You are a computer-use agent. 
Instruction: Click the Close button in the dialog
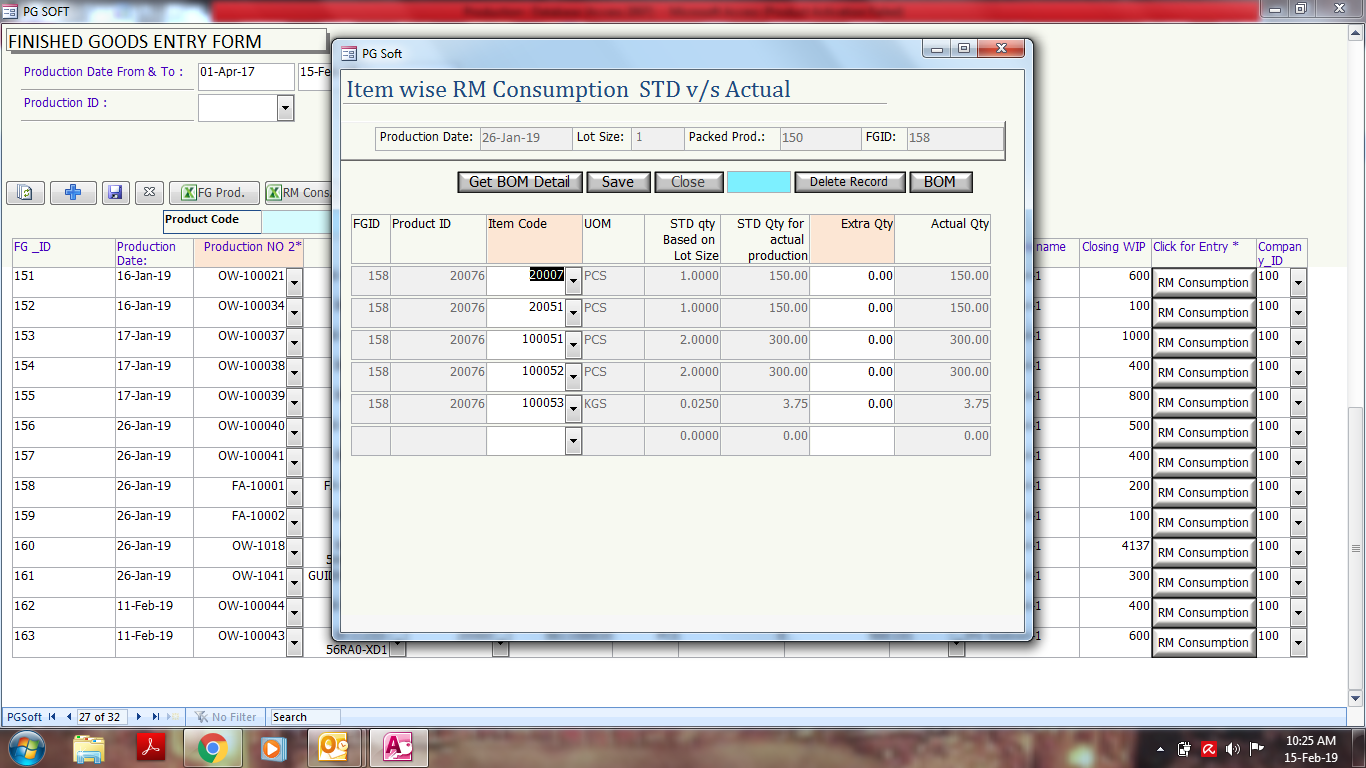[x=687, y=182]
